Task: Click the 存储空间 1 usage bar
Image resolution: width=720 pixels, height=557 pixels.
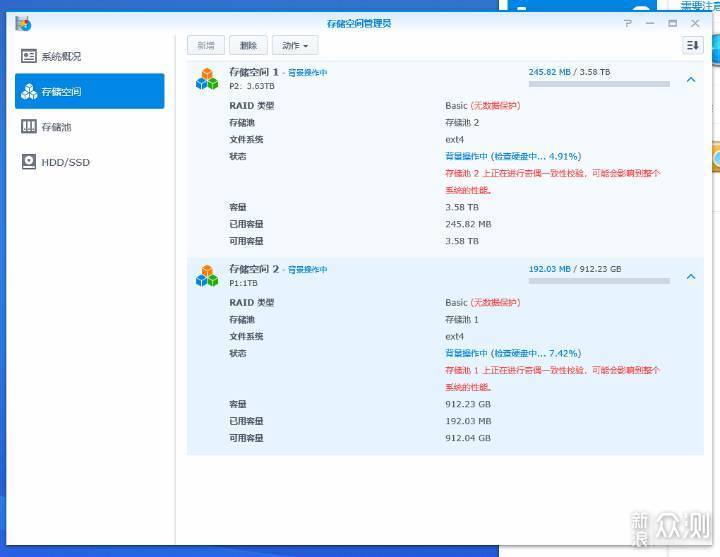Action: [599, 84]
